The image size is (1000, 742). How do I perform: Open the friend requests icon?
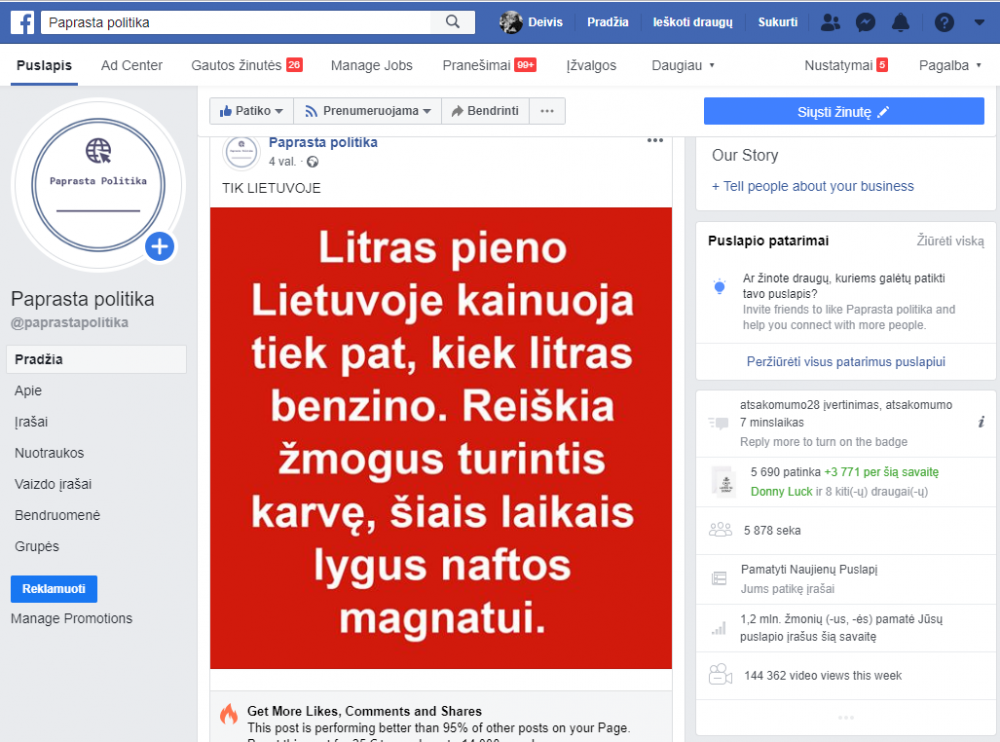[x=830, y=22]
